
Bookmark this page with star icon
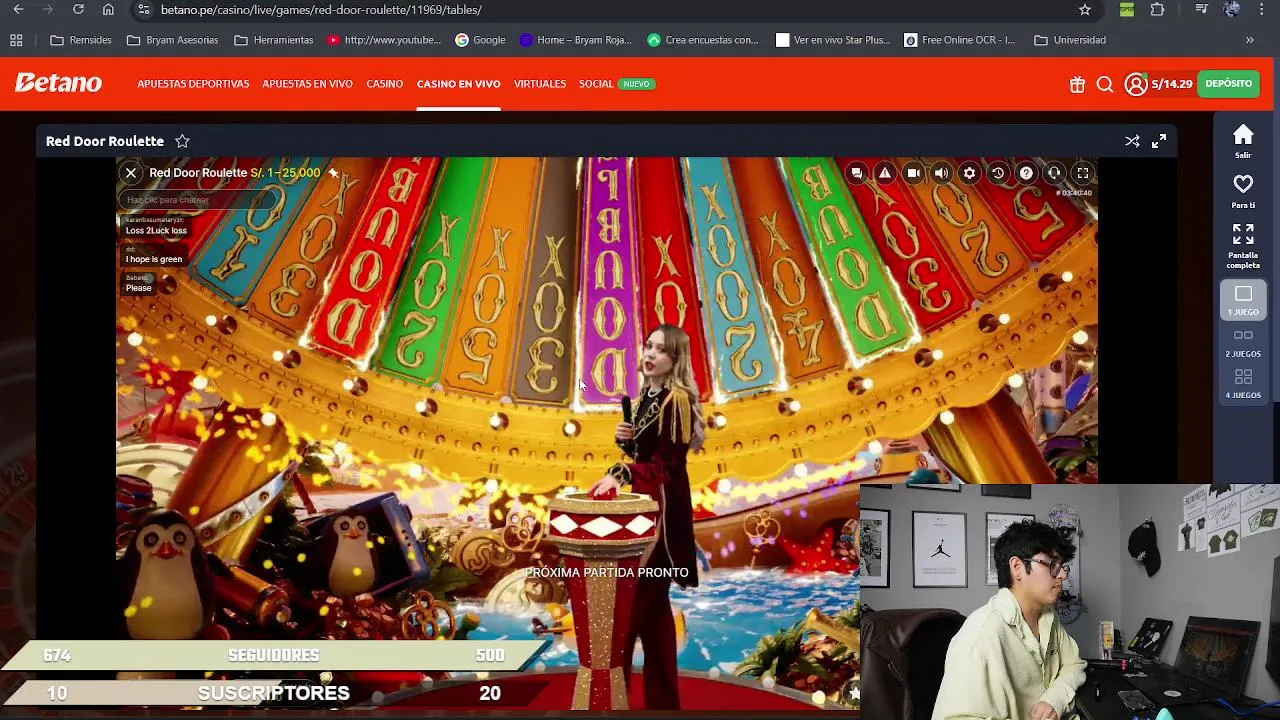1085,10
